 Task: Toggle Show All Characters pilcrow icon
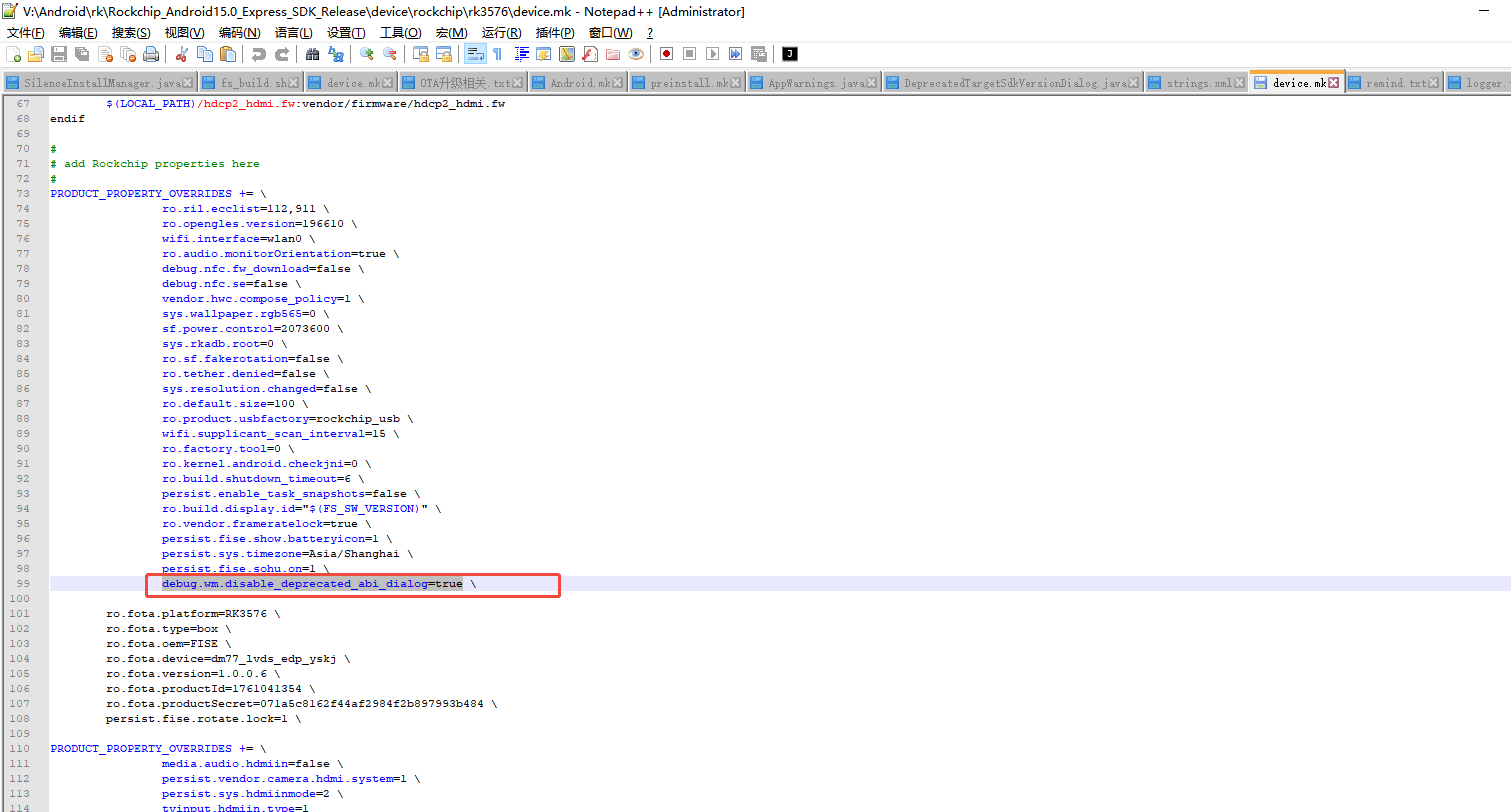[498, 54]
